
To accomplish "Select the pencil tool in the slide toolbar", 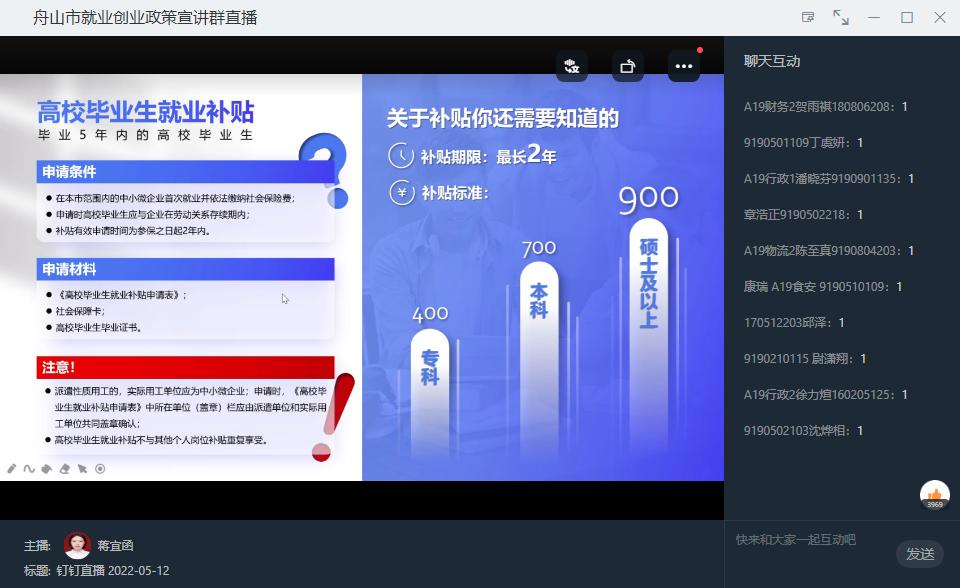I will 12,468.
